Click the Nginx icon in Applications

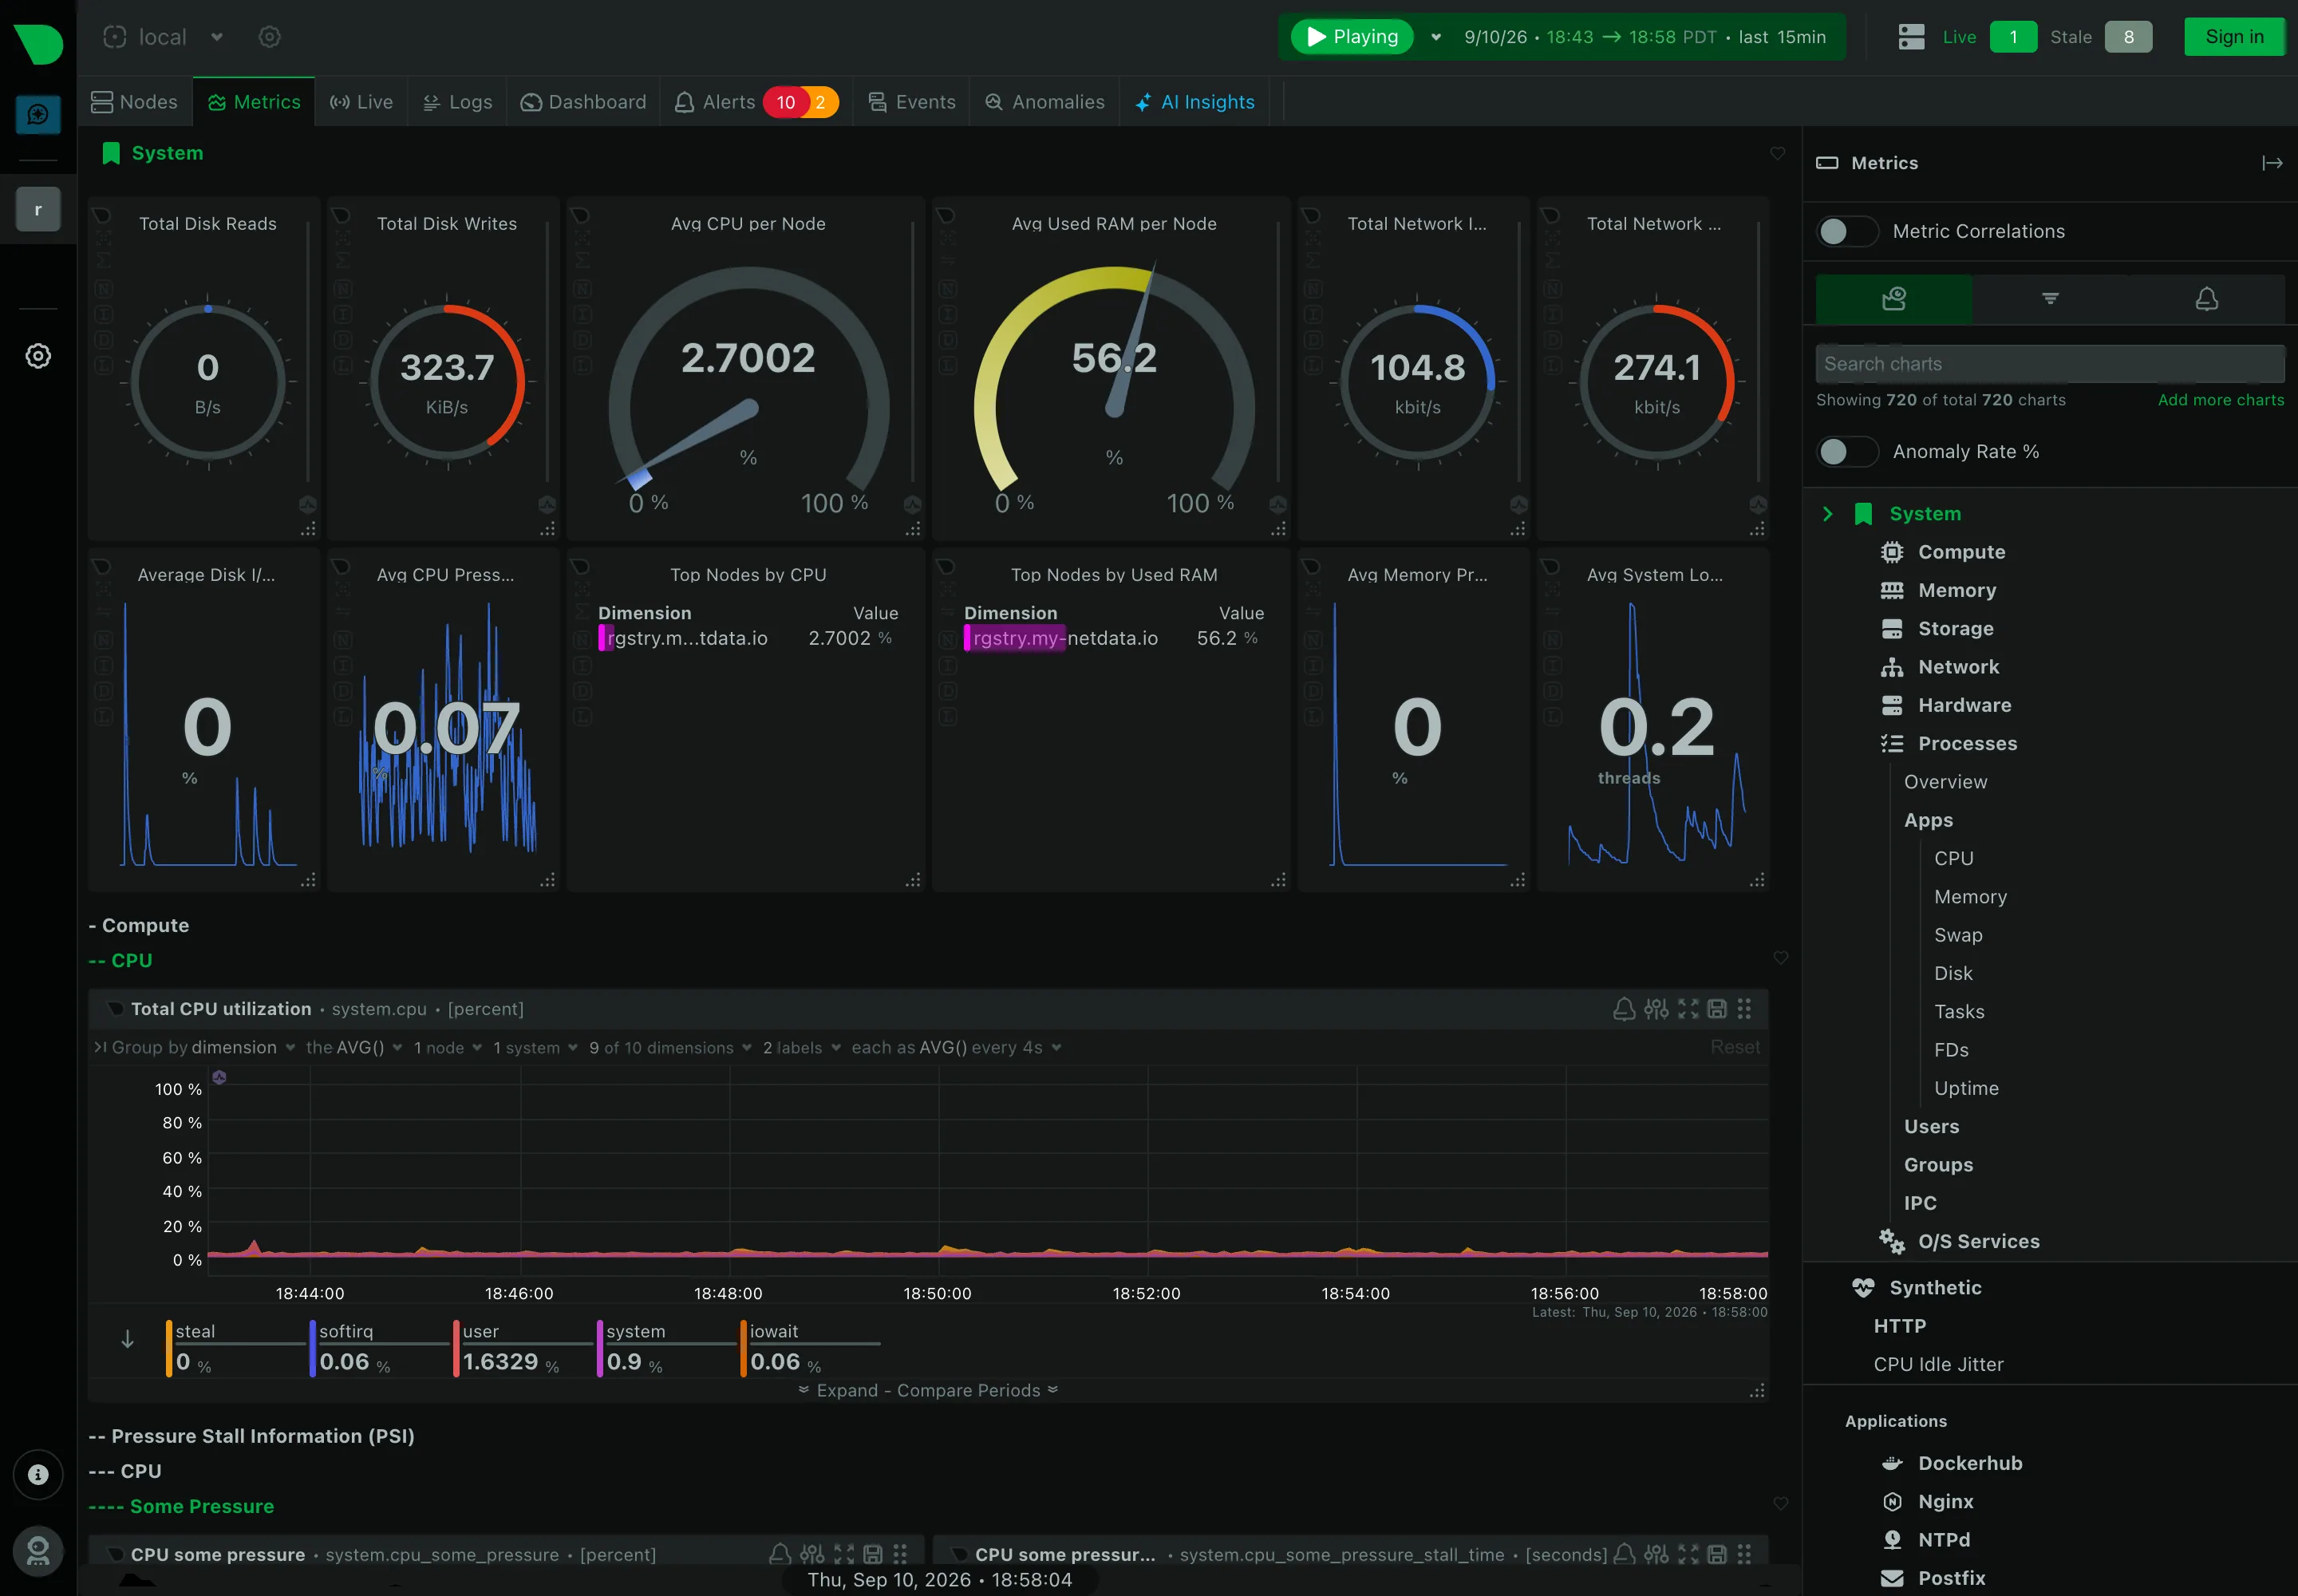(1892, 1502)
